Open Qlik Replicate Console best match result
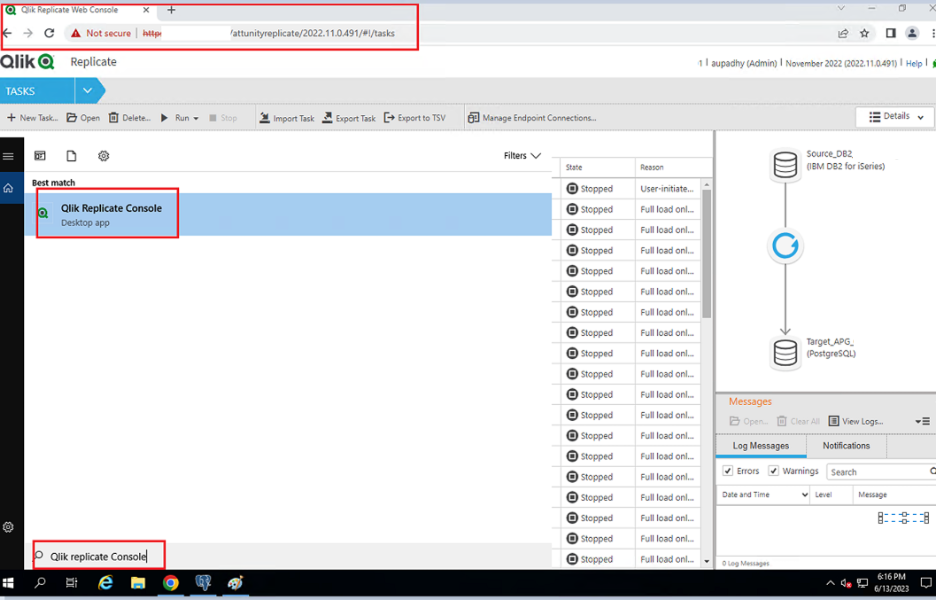This screenshot has height=600, width=936. [288, 214]
